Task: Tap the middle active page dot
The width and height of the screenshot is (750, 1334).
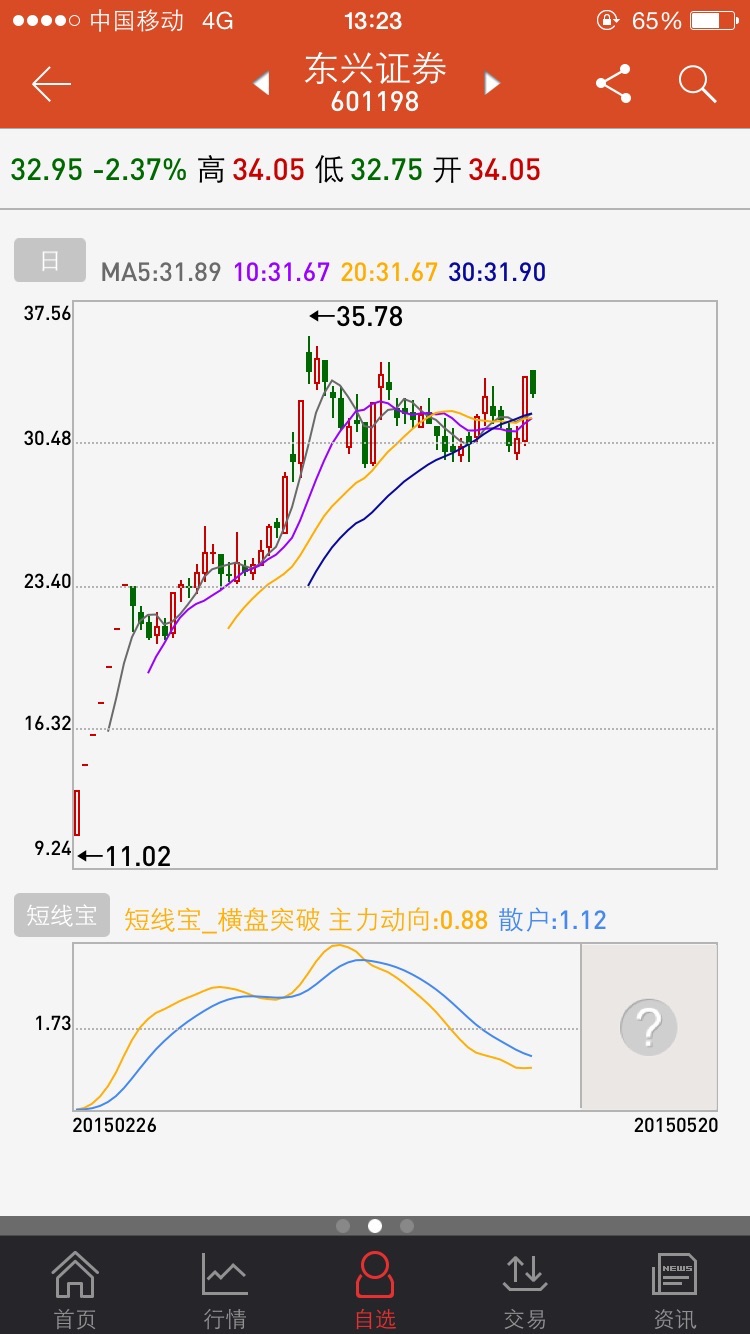Action: pos(375,1226)
